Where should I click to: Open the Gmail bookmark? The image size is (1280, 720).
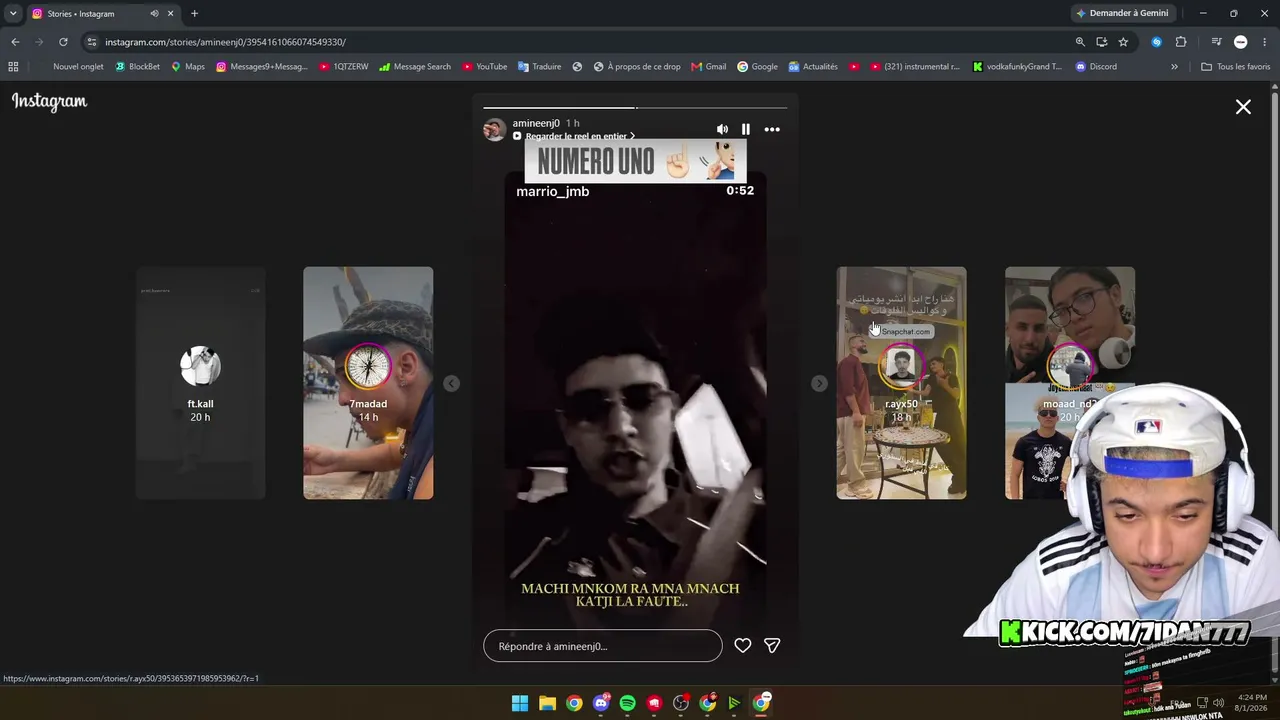click(x=708, y=67)
